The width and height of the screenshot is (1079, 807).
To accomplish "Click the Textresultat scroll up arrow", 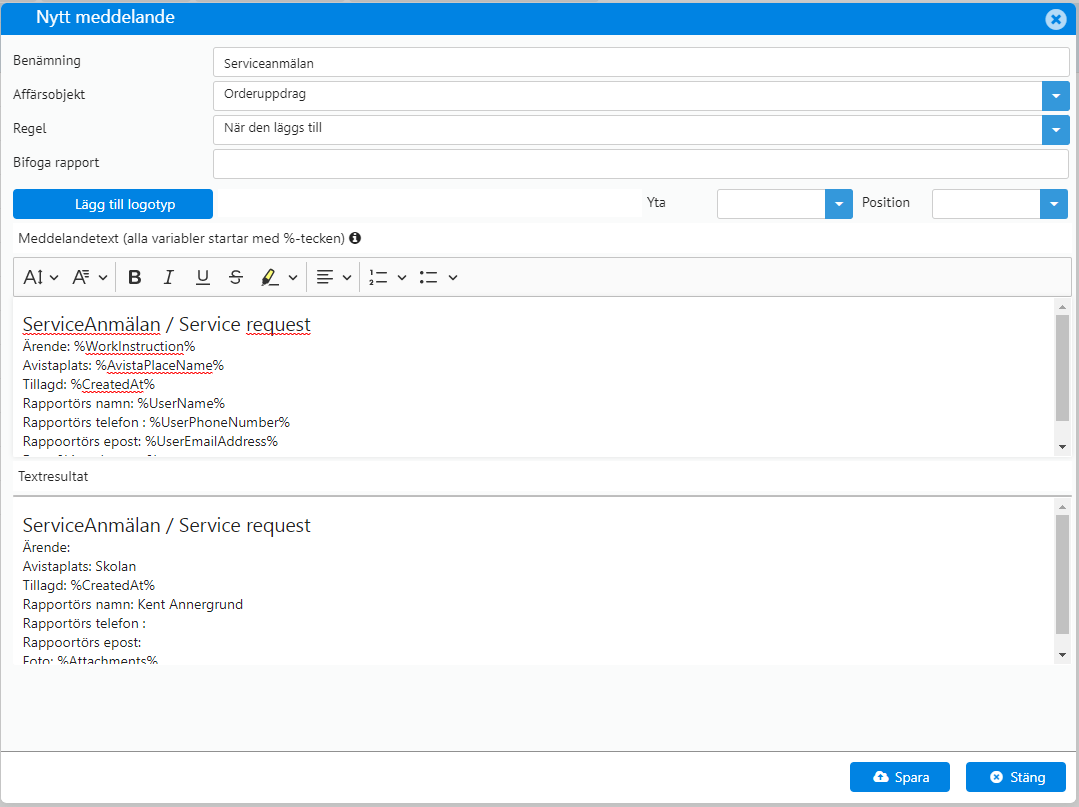I will [1062, 507].
